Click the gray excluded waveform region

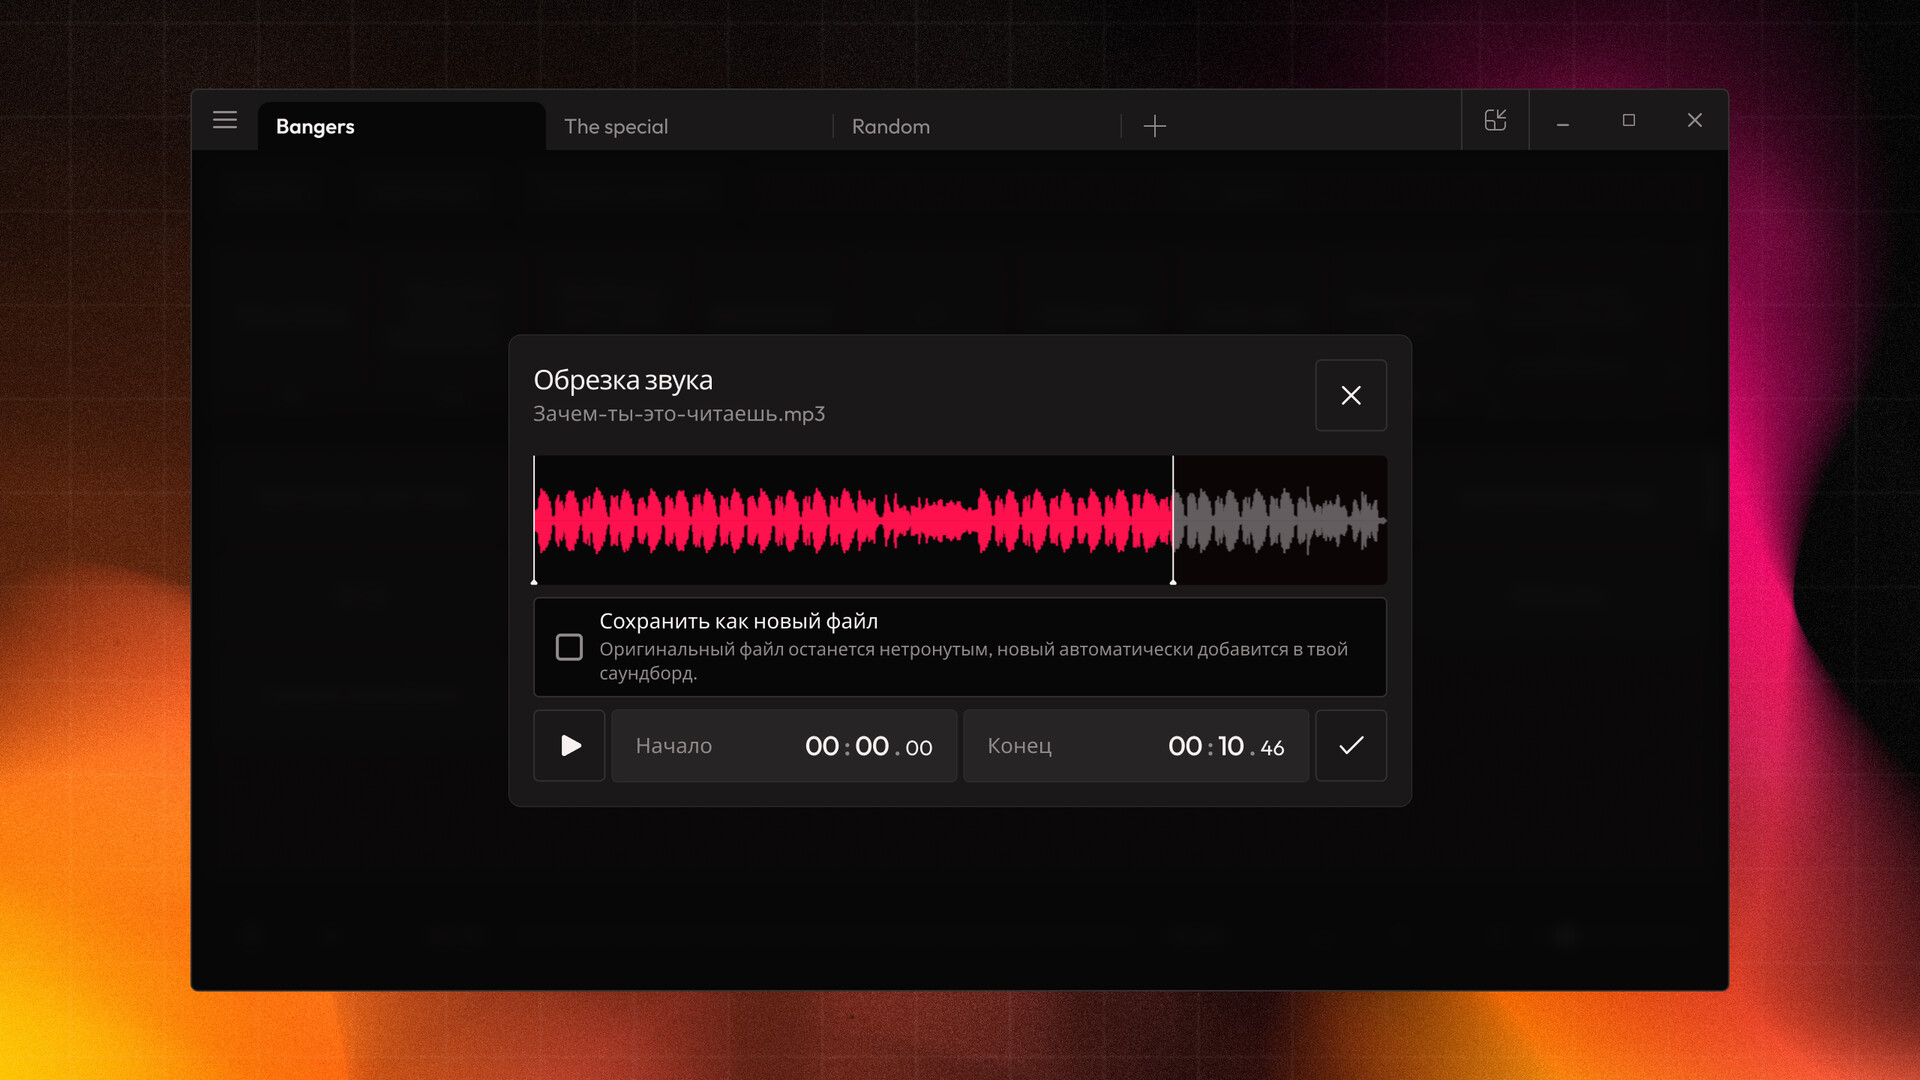coord(1280,520)
